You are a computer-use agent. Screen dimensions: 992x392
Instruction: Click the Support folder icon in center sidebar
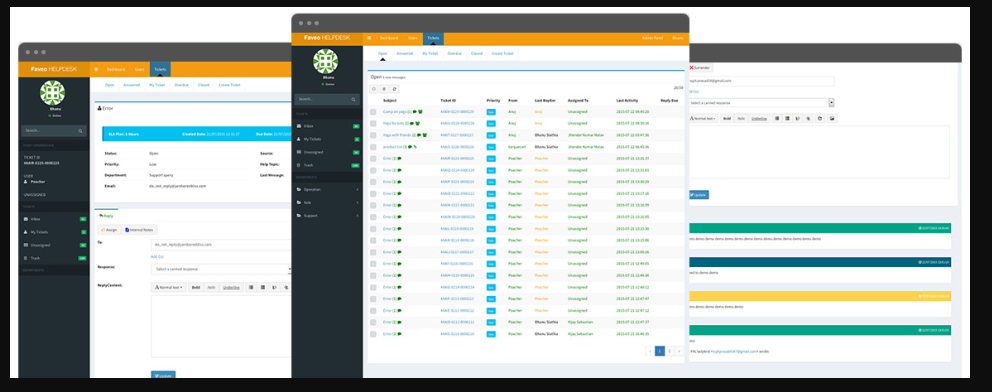coord(299,216)
